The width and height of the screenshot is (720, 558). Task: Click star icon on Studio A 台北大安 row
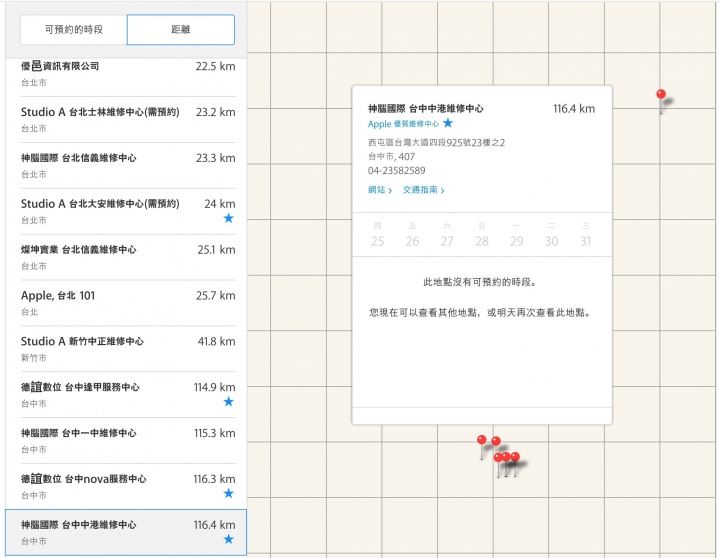(x=228, y=218)
